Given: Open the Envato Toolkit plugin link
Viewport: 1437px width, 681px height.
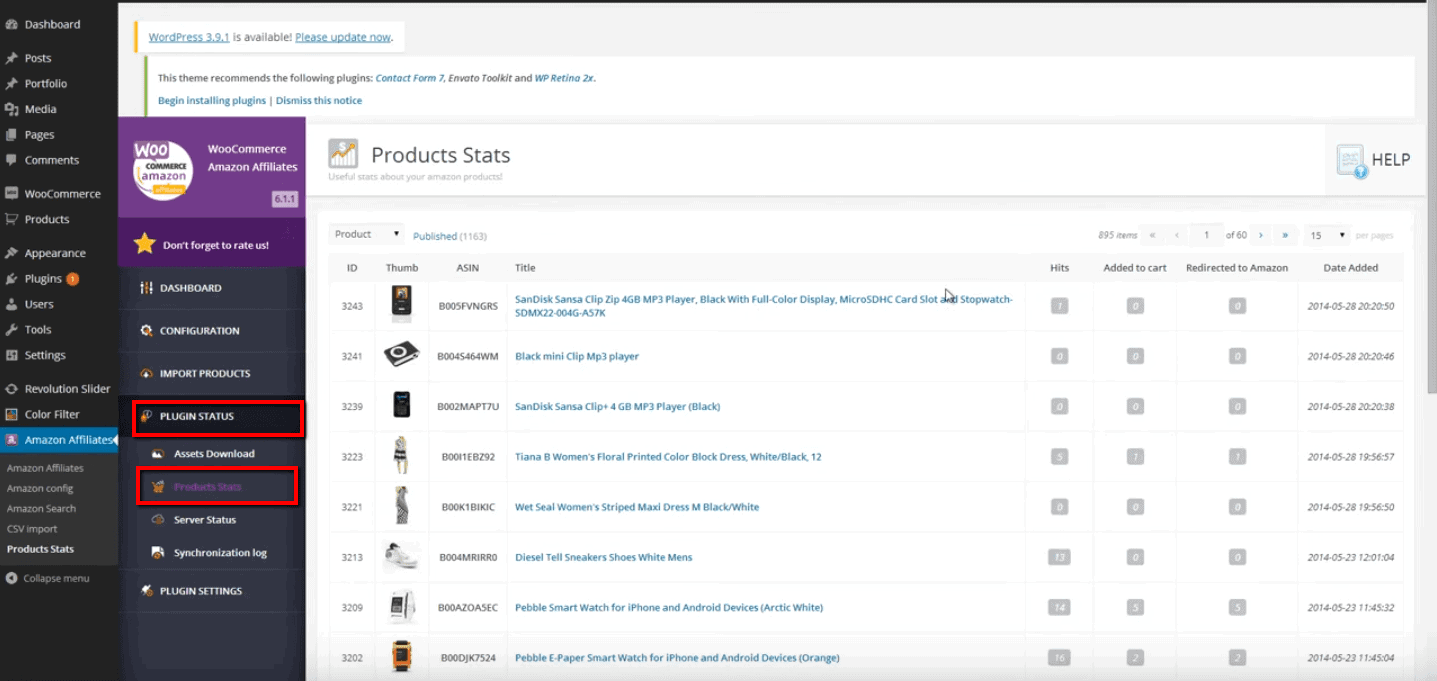Looking at the screenshot, I should [480, 78].
